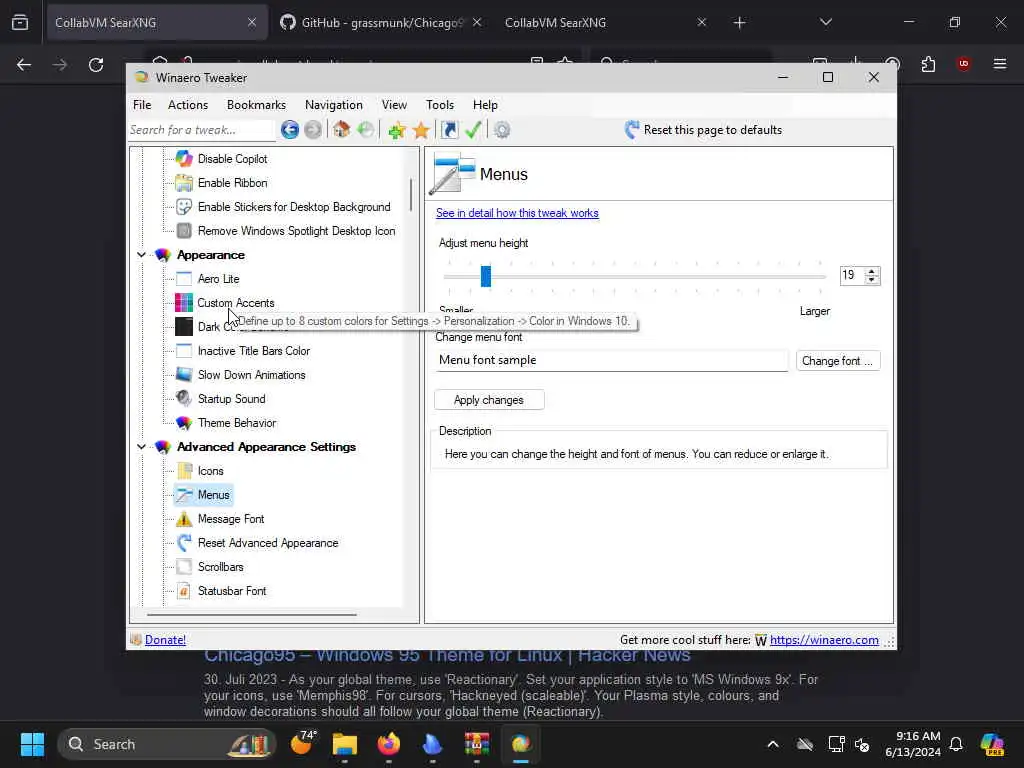Open WinRAR from the taskbar

pos(477,744)
